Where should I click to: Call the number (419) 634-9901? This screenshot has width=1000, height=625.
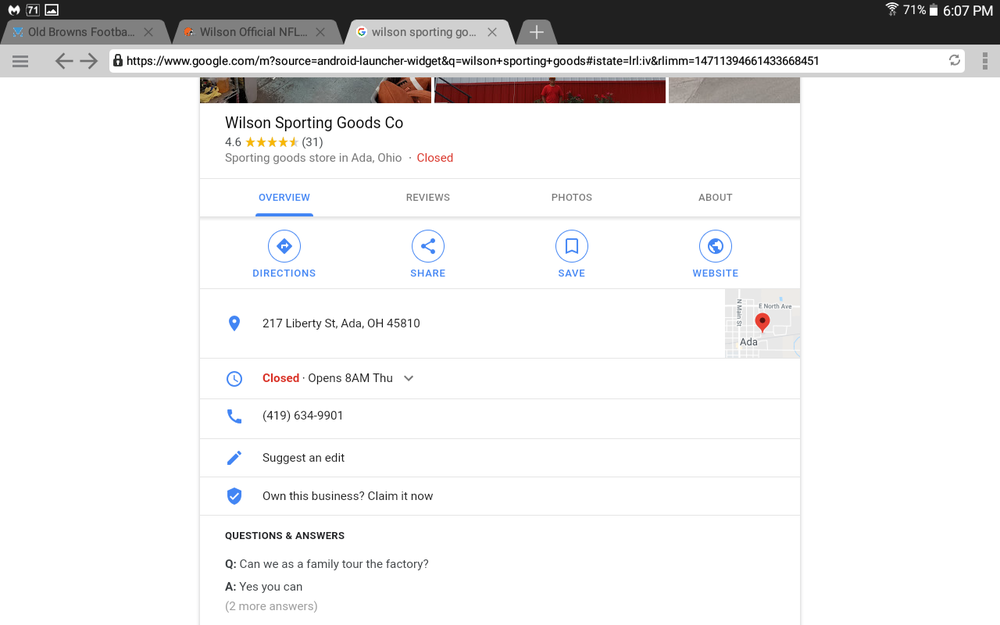[x=303, y=416]
